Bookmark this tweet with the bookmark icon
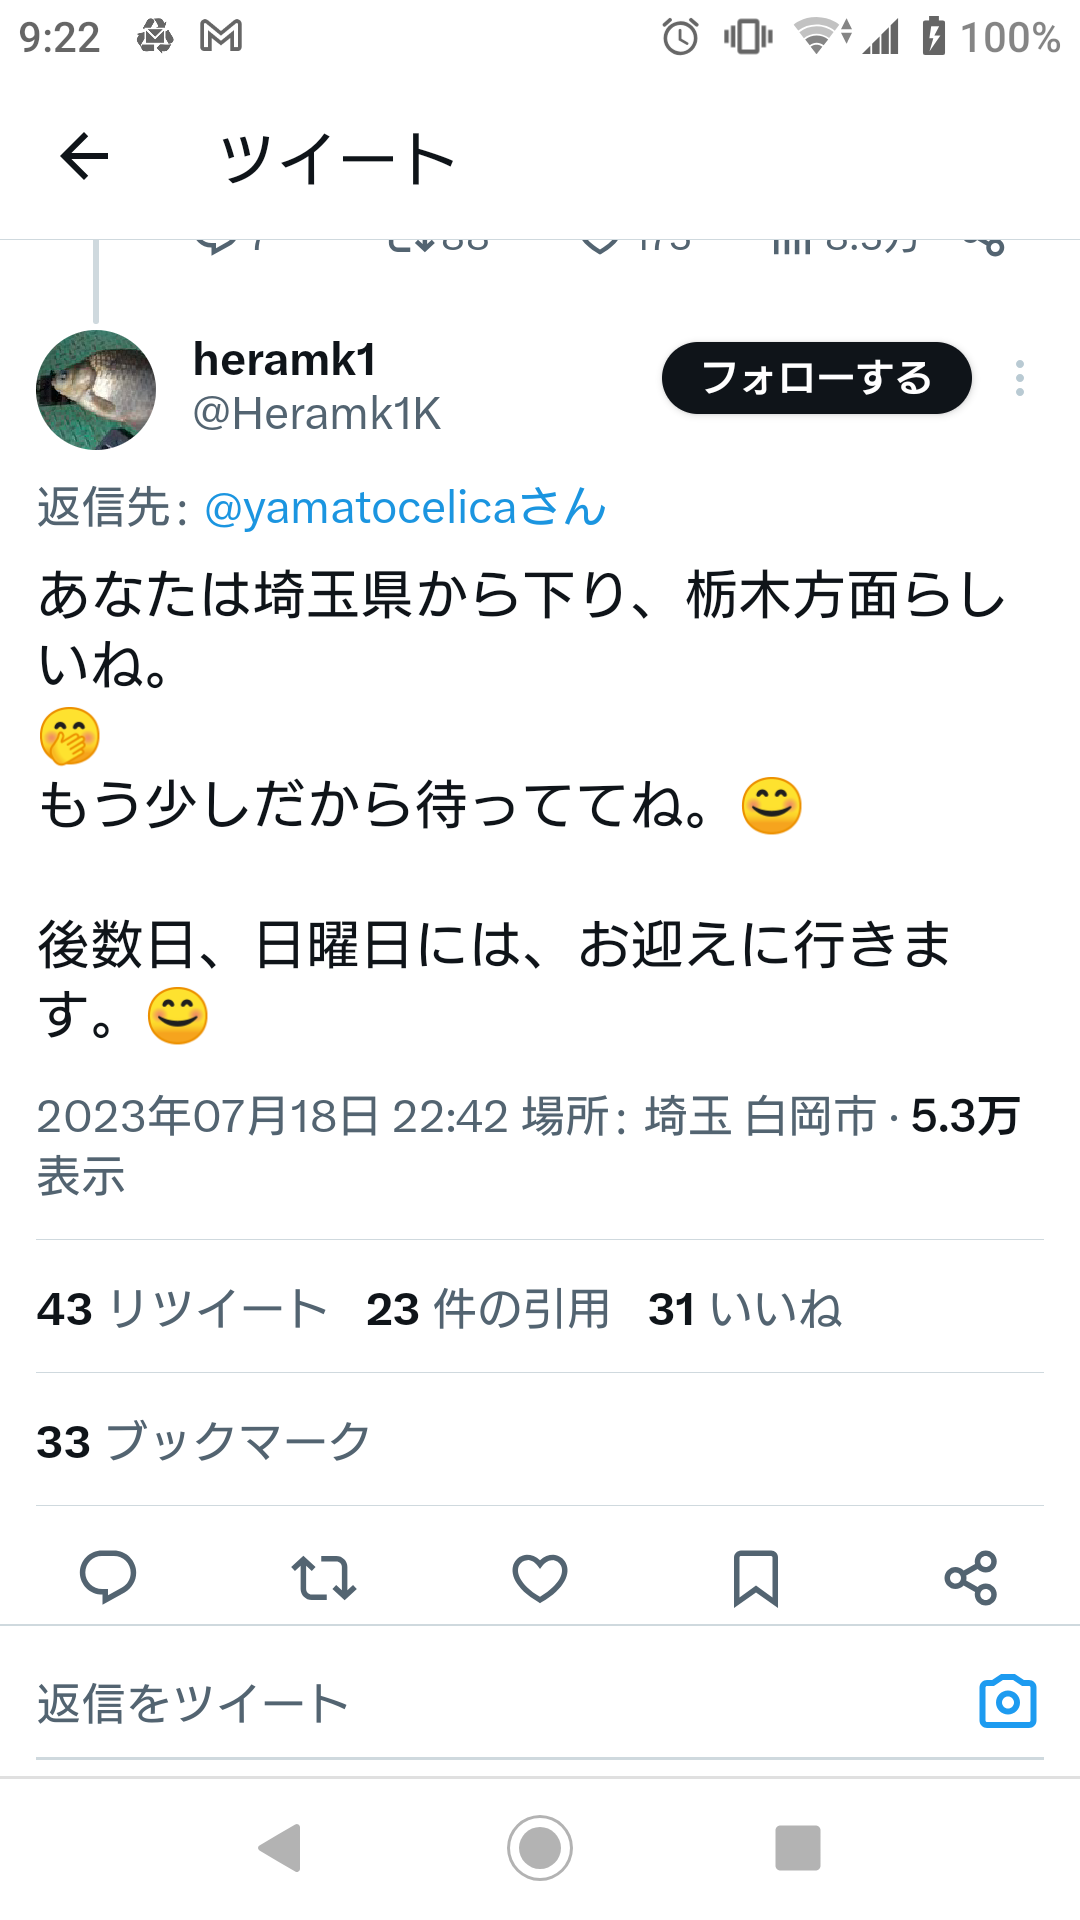This screenshot has height=1920, width=1080. pyautogui.click(x=756, y=1578)
